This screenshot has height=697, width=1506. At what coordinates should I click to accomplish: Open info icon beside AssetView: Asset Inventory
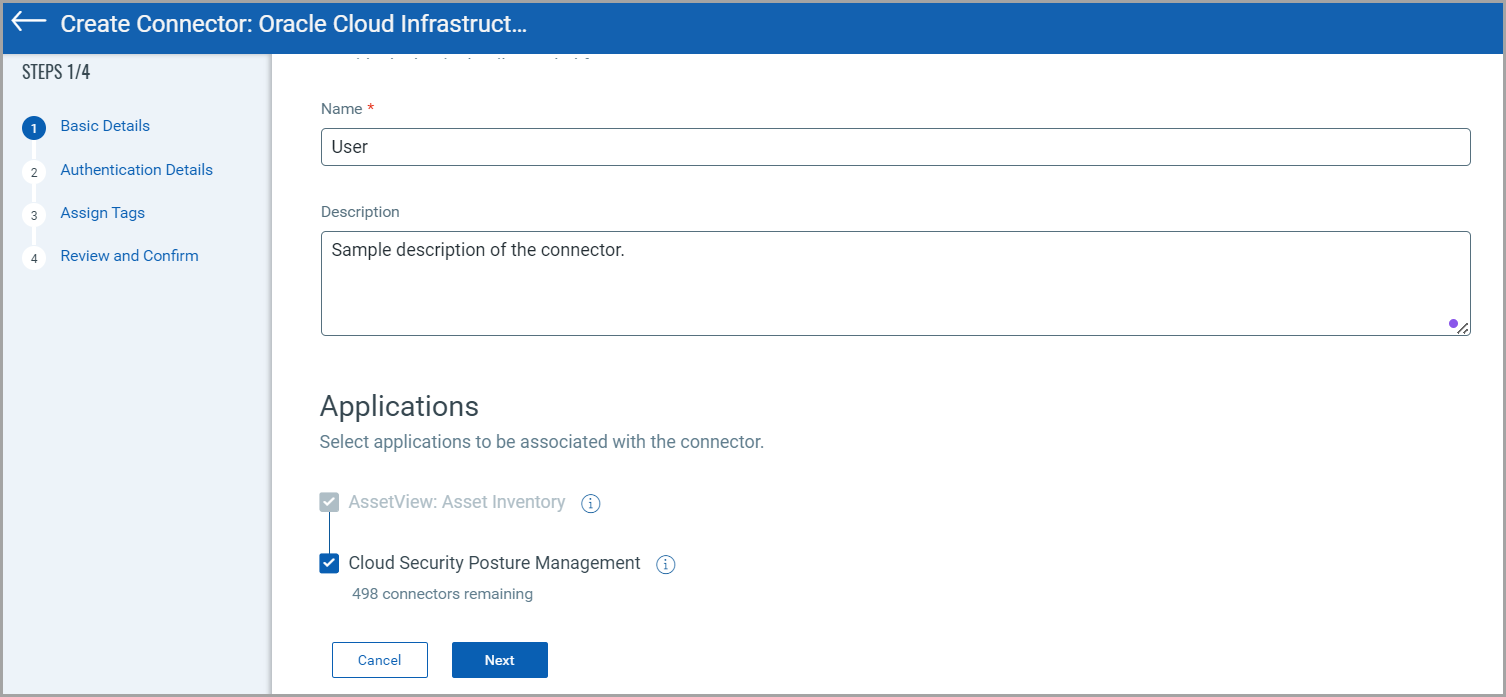click(x=590, y=503)
